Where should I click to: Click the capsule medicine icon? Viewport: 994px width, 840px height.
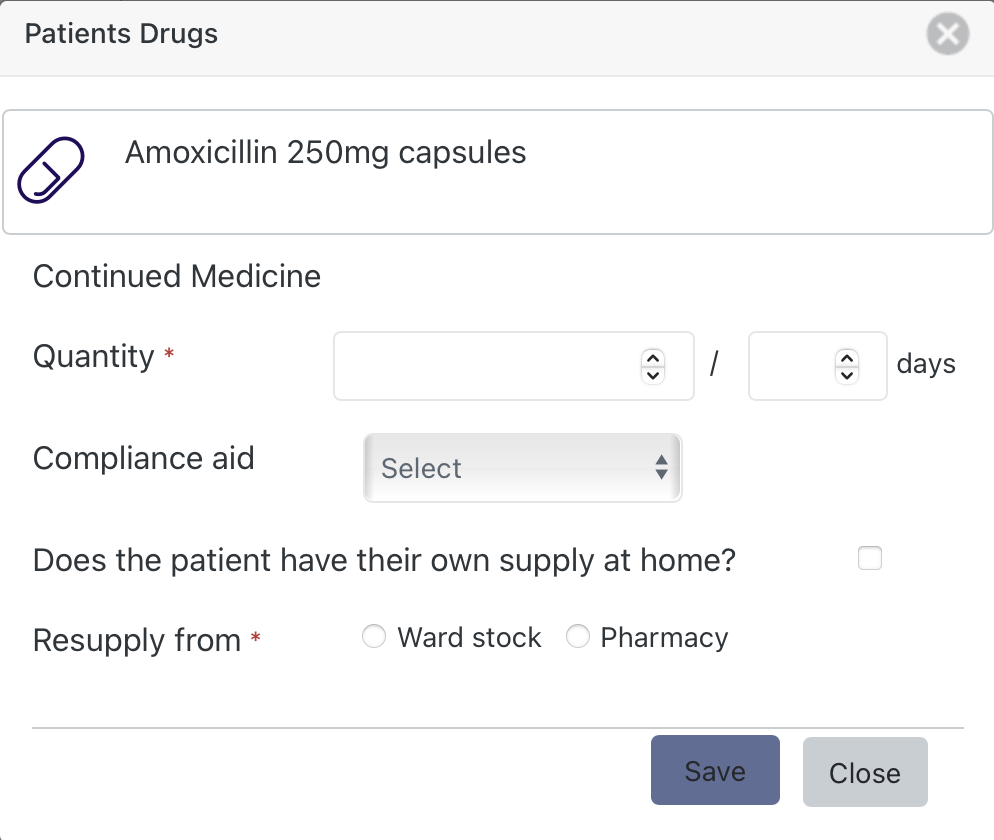click(x=50, y=169)
